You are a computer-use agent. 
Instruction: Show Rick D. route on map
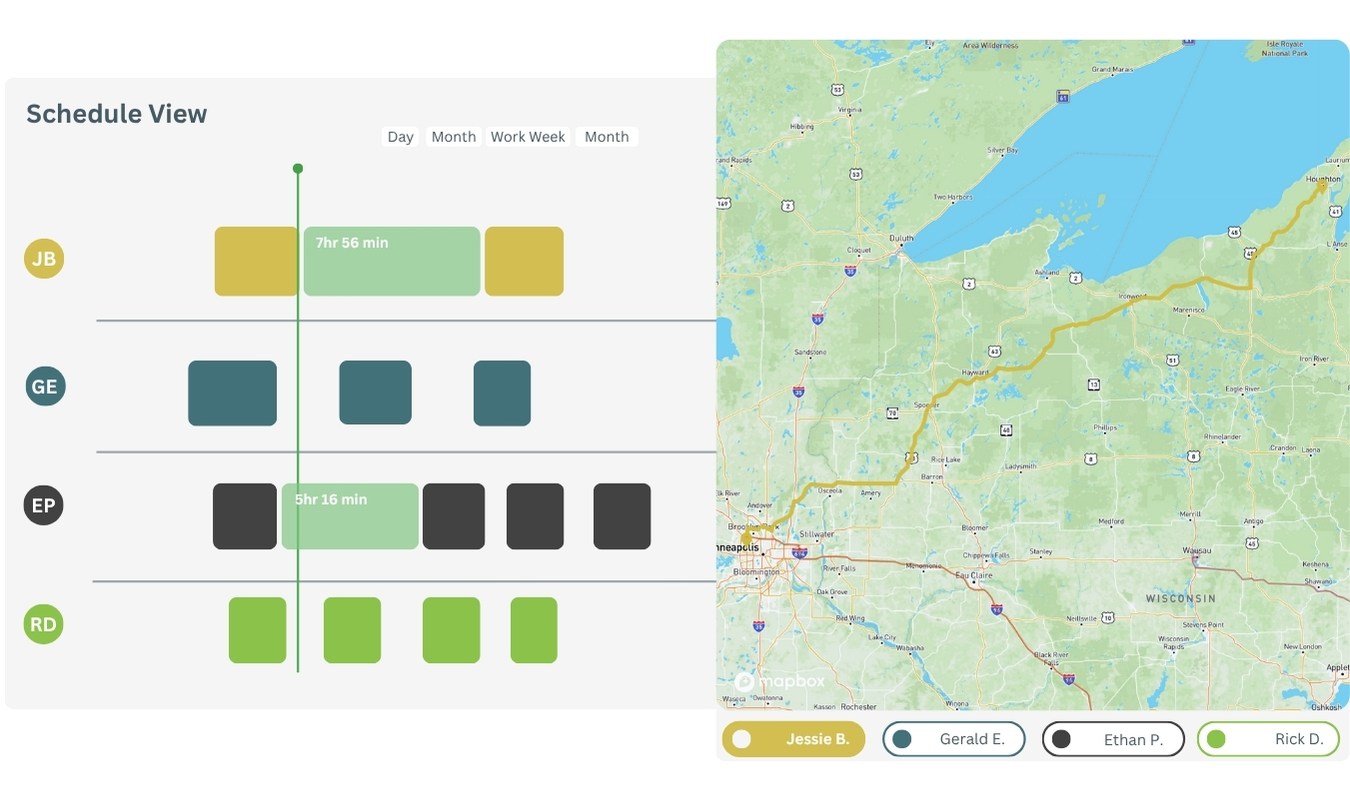point(1268,740)
